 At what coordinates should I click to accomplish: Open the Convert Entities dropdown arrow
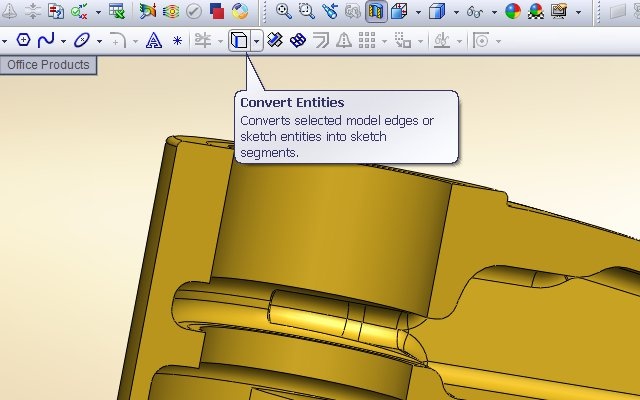pyautogui.click(x=257, y=41)
